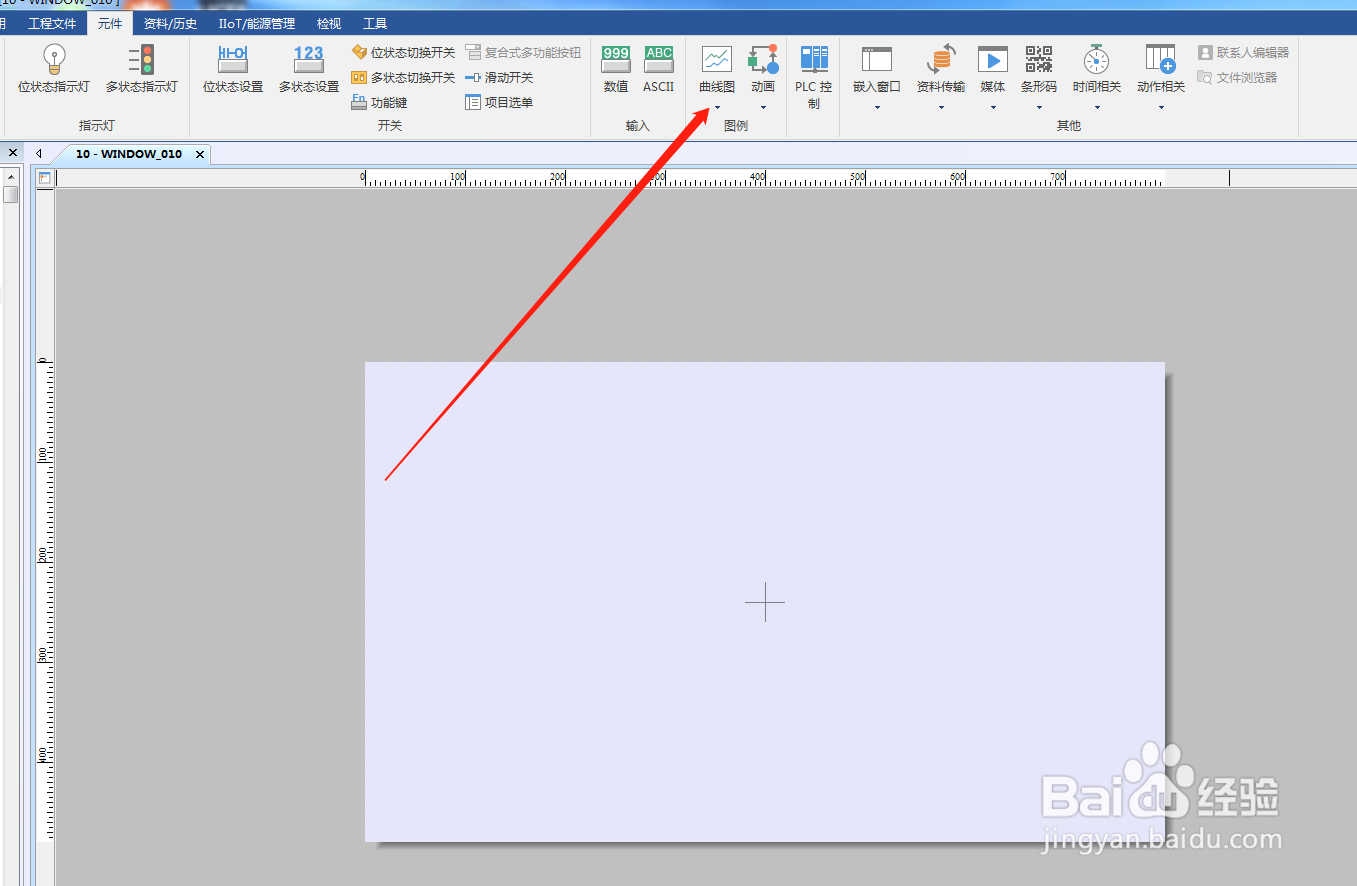The height and width of the screenshot is (886, 1357).
Task: Expand the 媒体 dropdown arrow
Action: pos(993,108)
